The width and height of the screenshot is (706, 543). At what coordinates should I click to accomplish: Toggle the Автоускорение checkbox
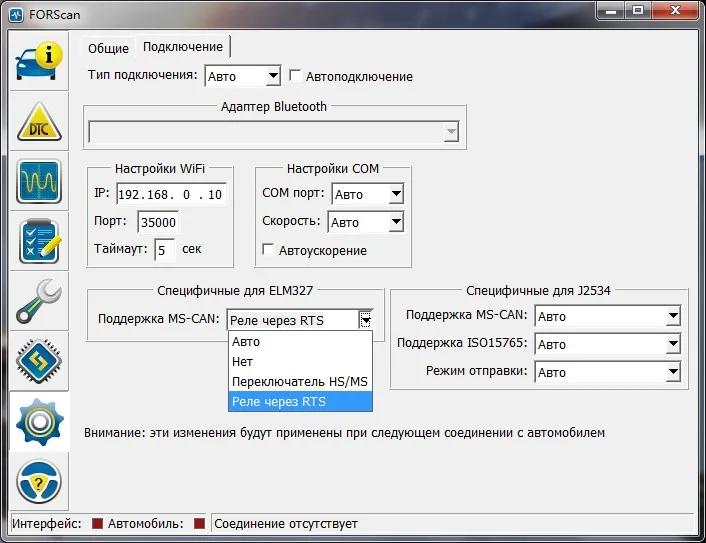pyautogui.click(x=268, y=249)
